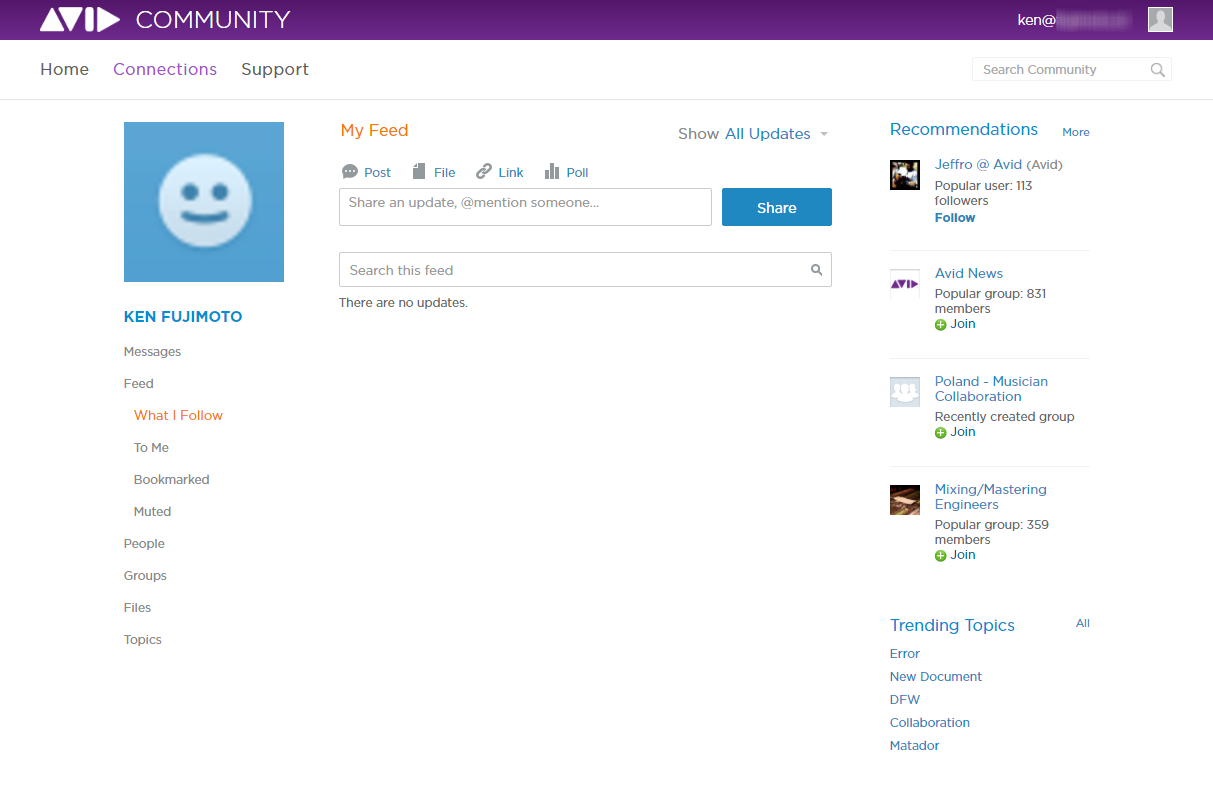Click More next to Recommendations

pos(1076,132)
